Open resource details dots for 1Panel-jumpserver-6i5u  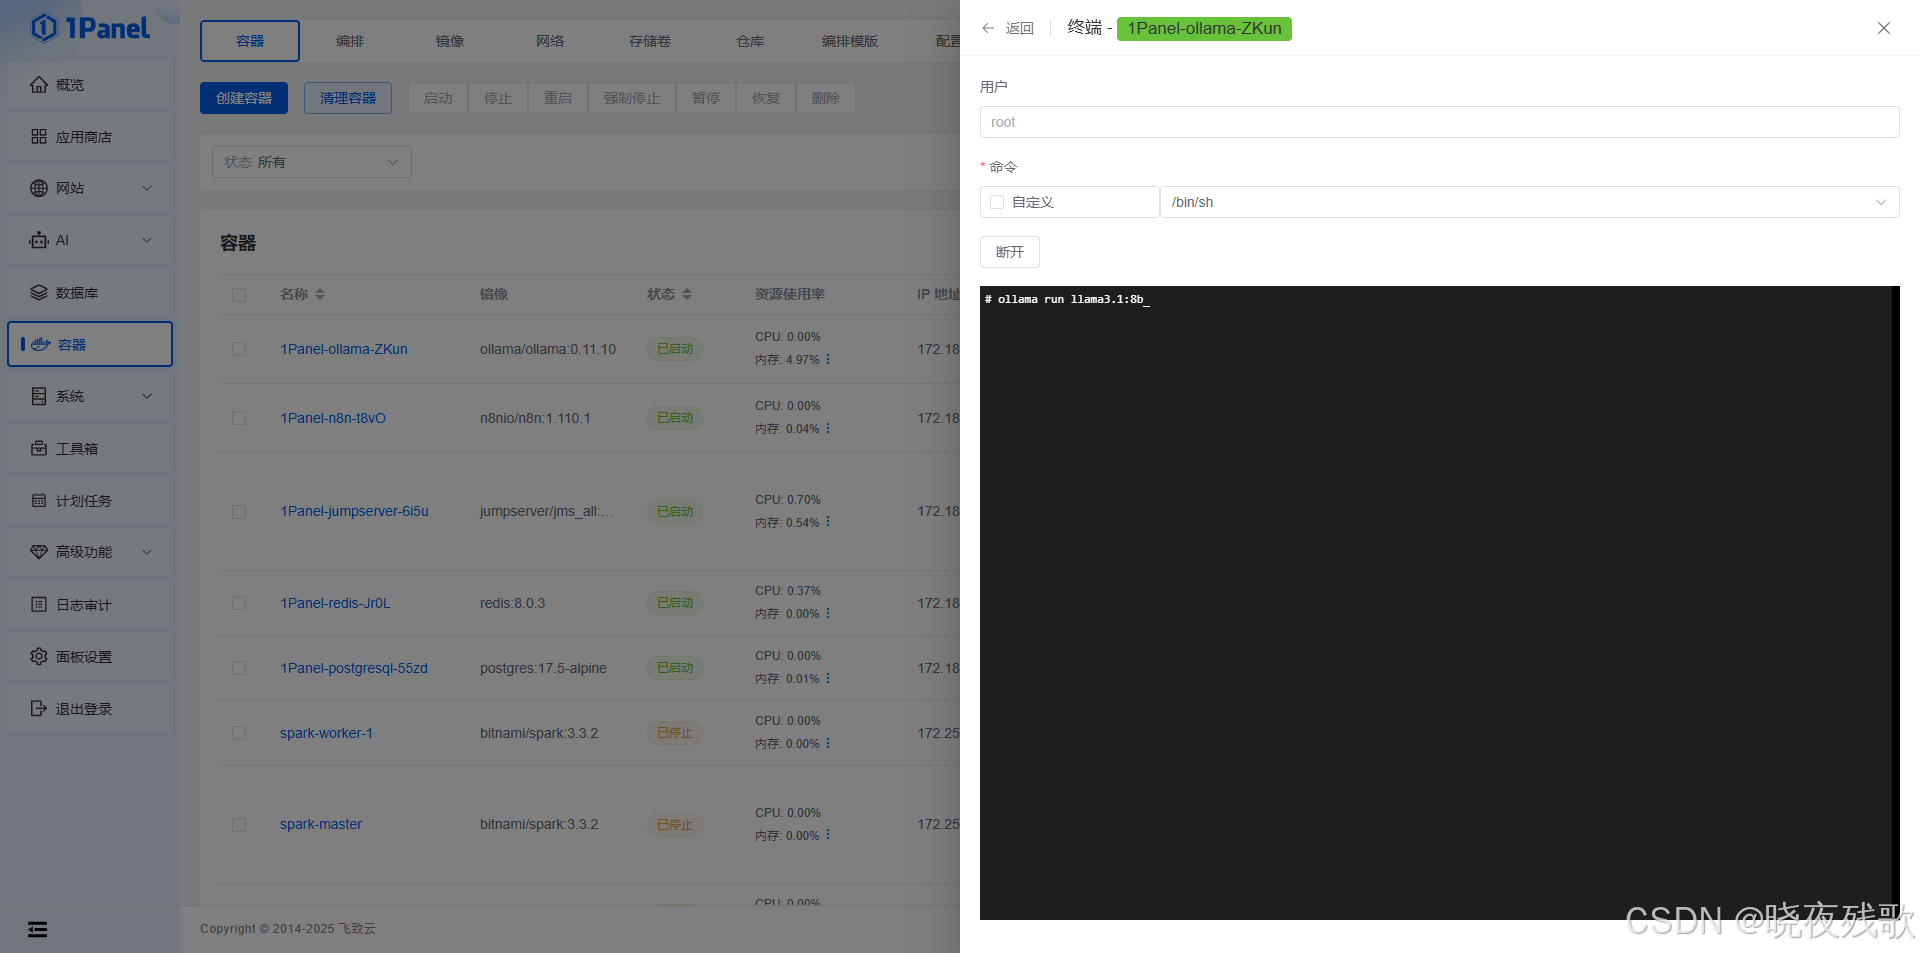pos(828,522)
